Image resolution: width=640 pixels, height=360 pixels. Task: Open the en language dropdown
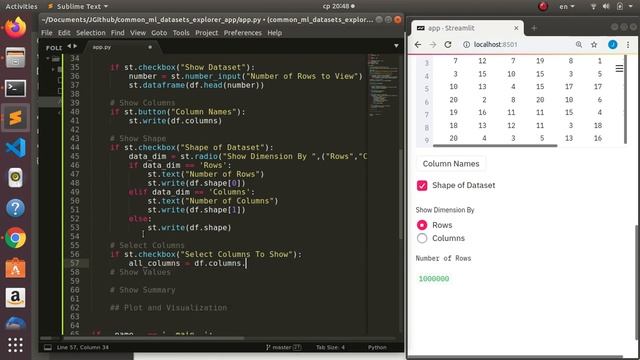[x=567, y=6]
